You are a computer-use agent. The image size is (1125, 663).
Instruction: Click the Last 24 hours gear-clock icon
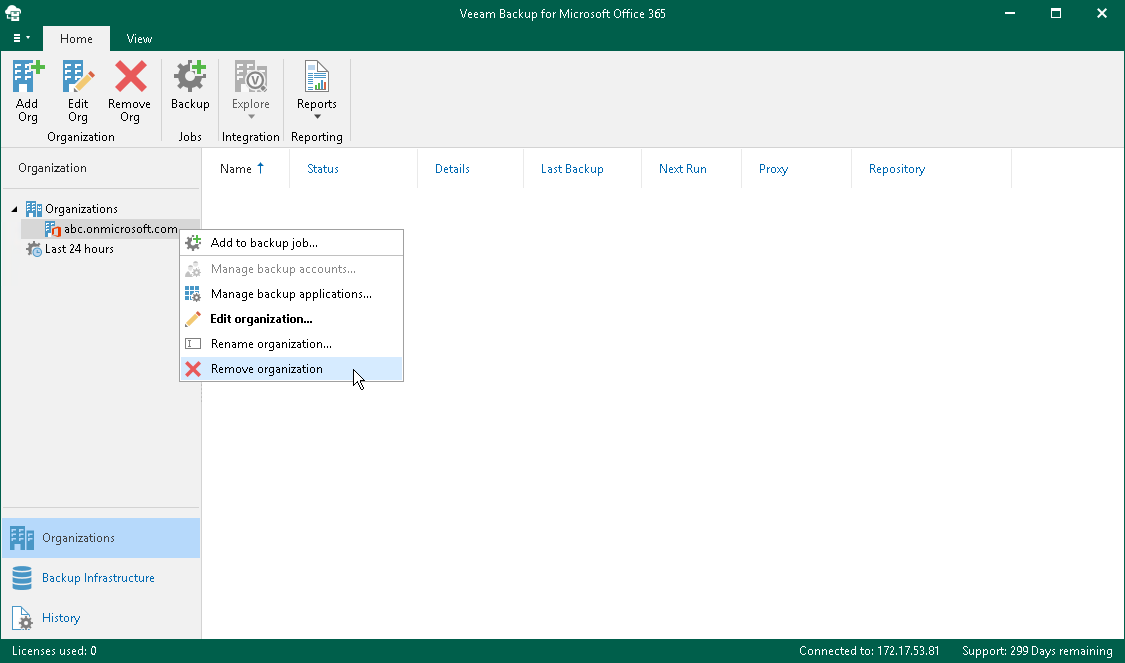tap(33, 249)
